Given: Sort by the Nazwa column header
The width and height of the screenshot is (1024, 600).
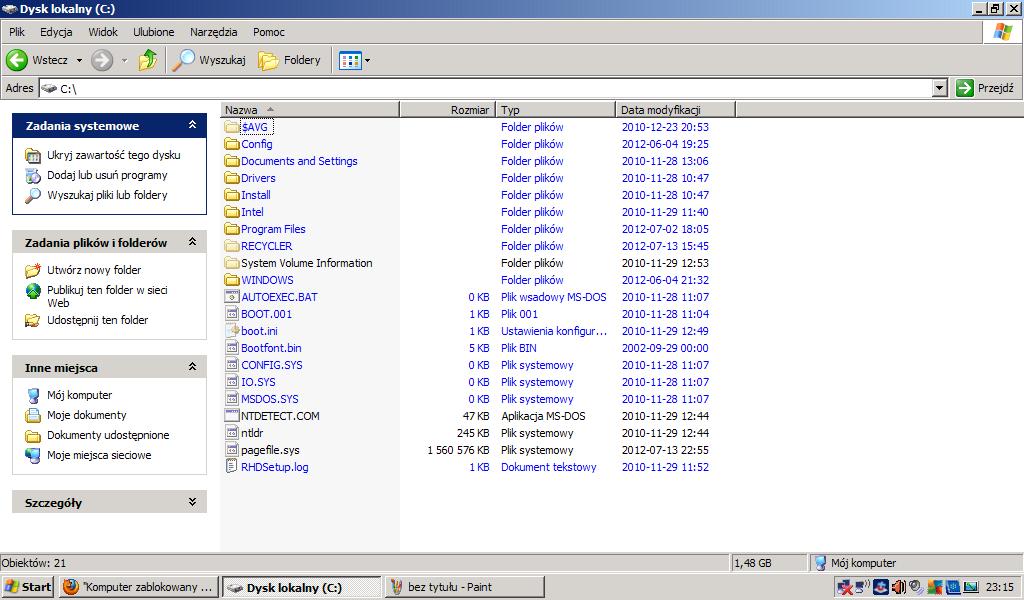Looking at the screenshot, I should point(310,110).
